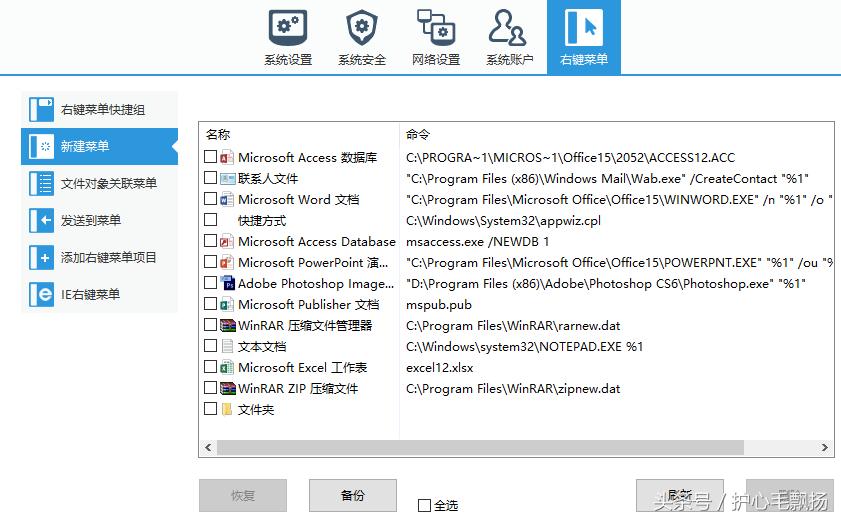This screenshot has width=841, height=519.
Task: Click the horizontal scrollbar left arrow
Action: pyautogui.click(x=208, y=447)
